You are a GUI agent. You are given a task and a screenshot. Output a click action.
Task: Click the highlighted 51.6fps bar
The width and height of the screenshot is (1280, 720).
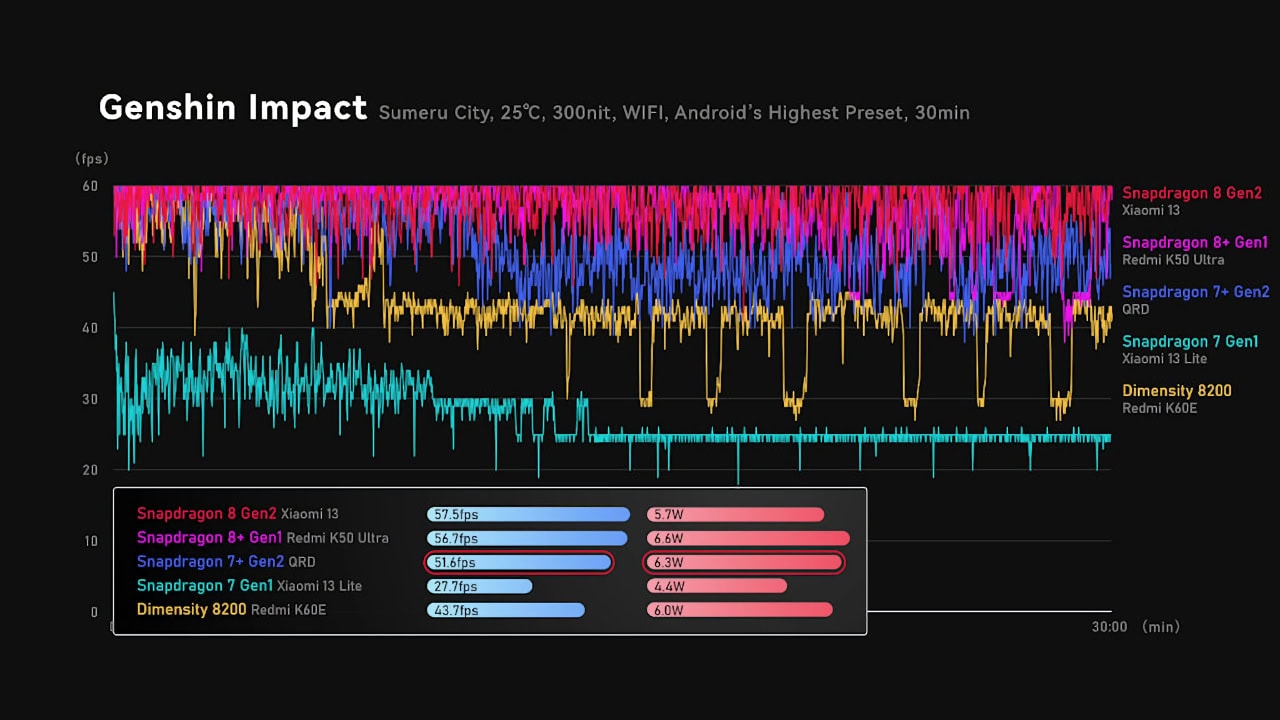[519, 563]
